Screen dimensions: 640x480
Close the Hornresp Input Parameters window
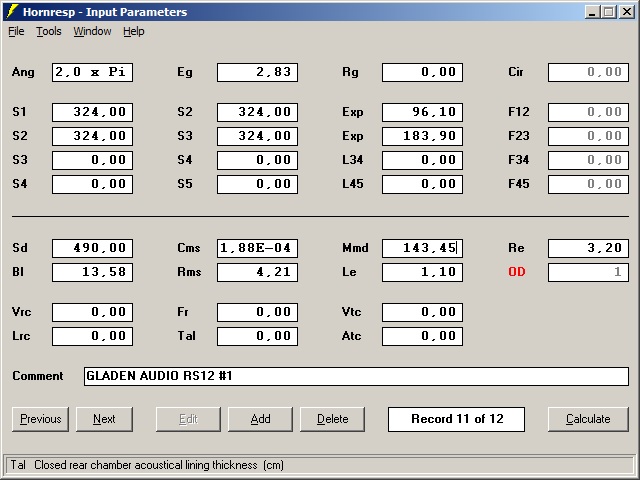pyautogui.click(x=627, y=11)
